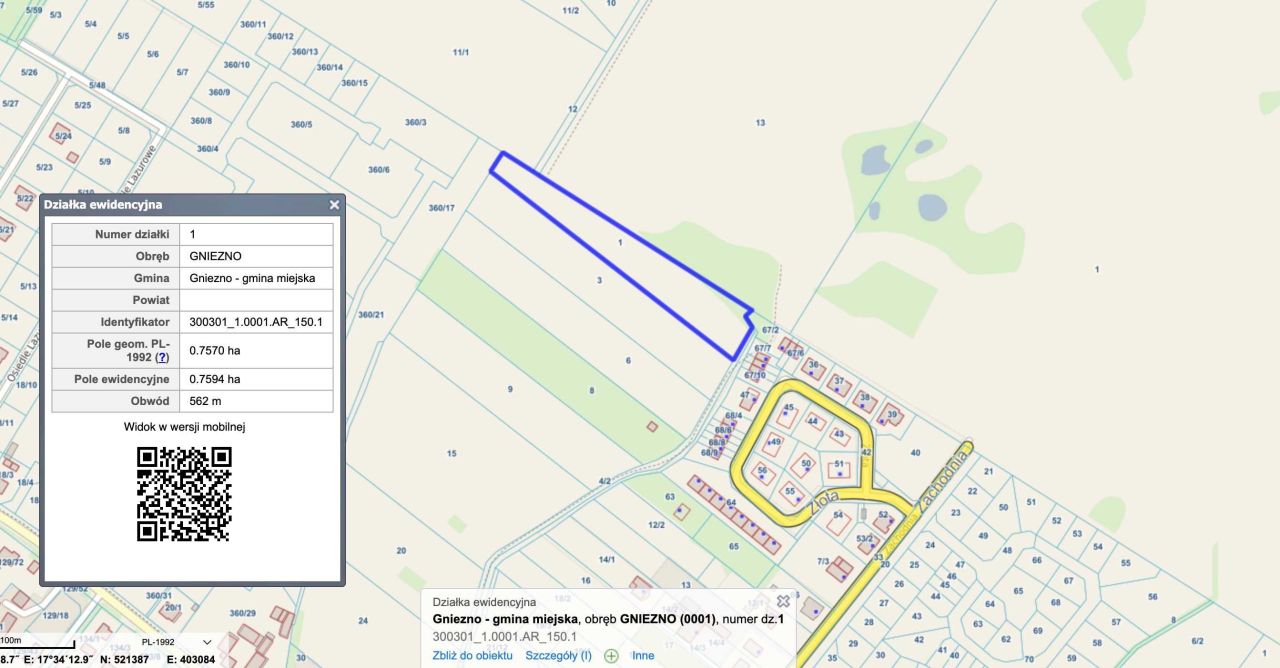Click parcel label 360/10 on the map
Image resolution: width=1280 pixels, height=668 pixels.
point(237,65)
